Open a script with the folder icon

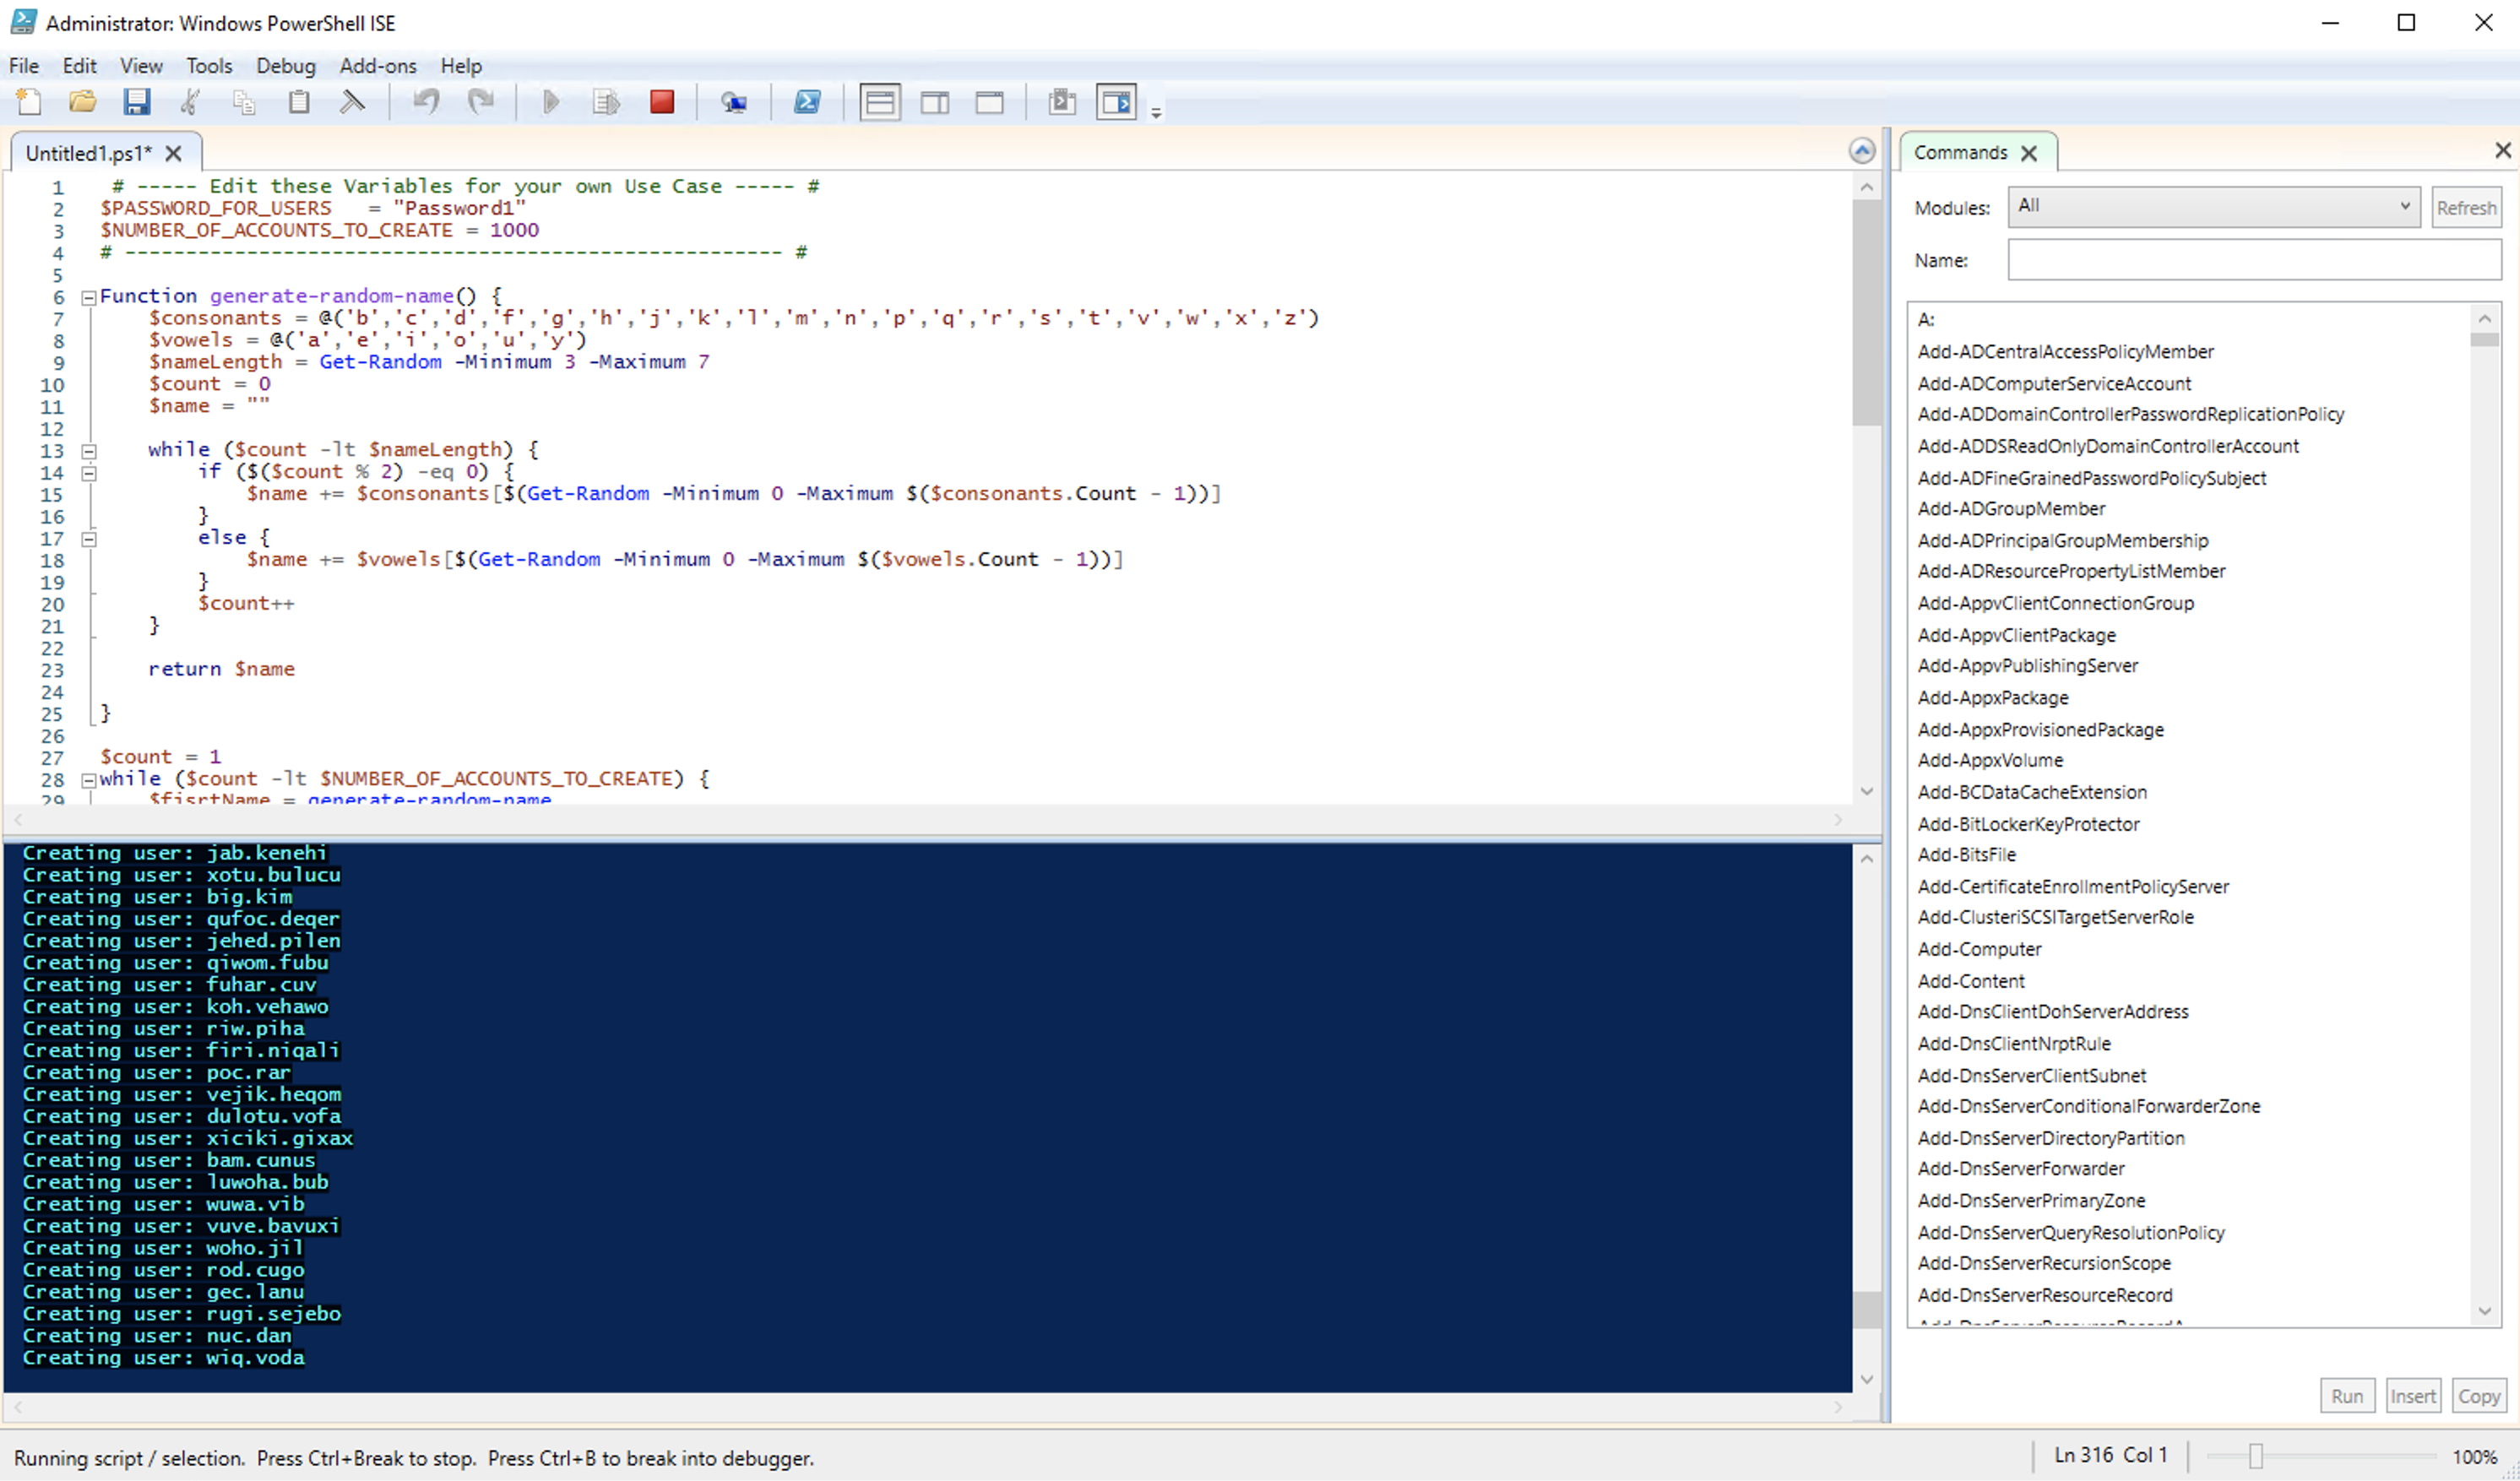tap(83, 102)
